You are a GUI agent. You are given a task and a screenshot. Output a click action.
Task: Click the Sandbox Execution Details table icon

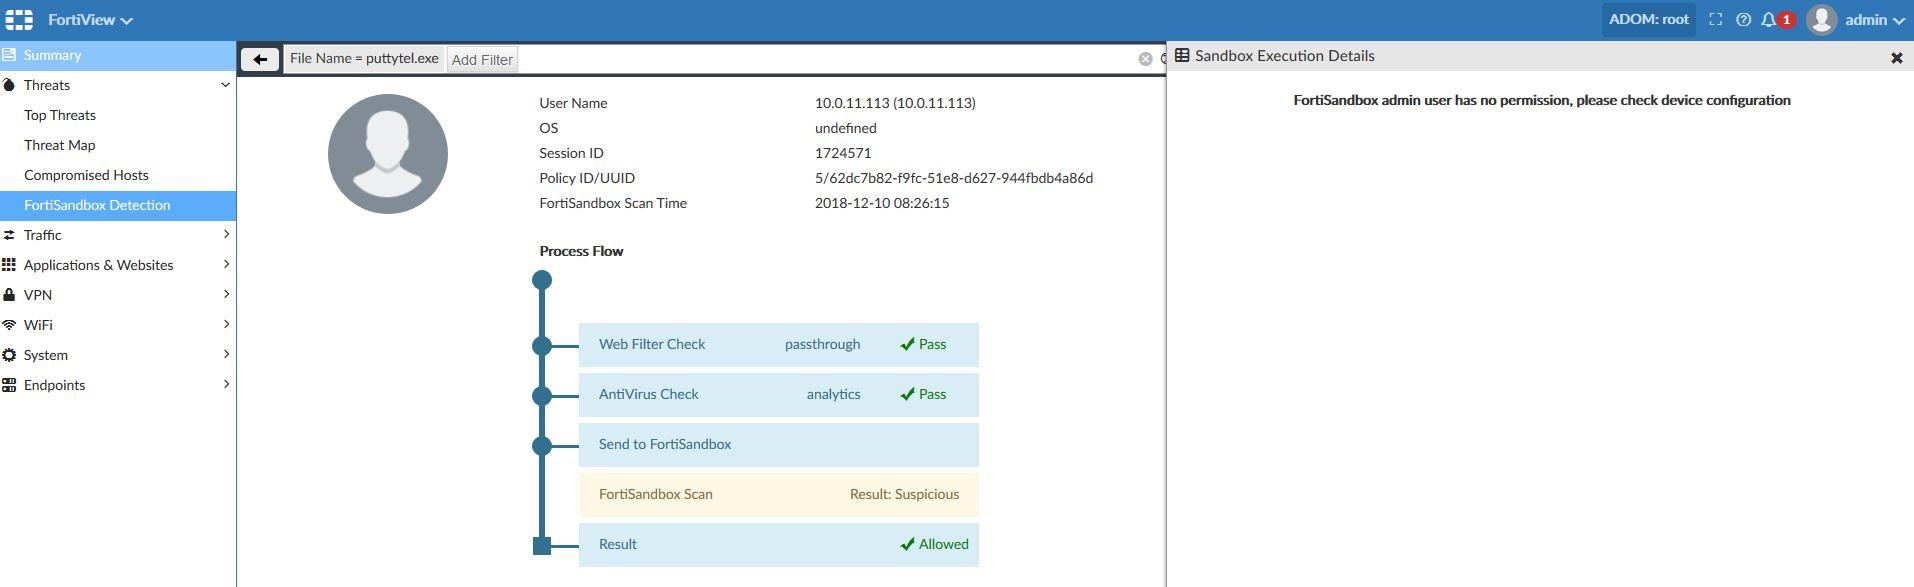coord(1182,56)
